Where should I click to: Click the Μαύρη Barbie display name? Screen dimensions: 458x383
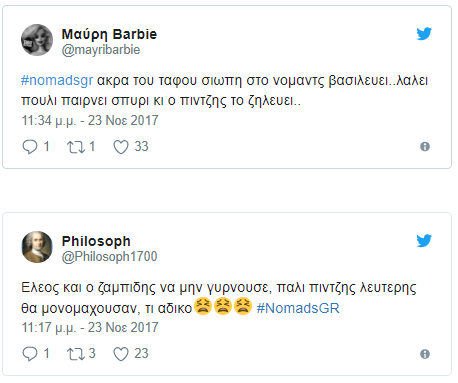(x=109, y=34)
